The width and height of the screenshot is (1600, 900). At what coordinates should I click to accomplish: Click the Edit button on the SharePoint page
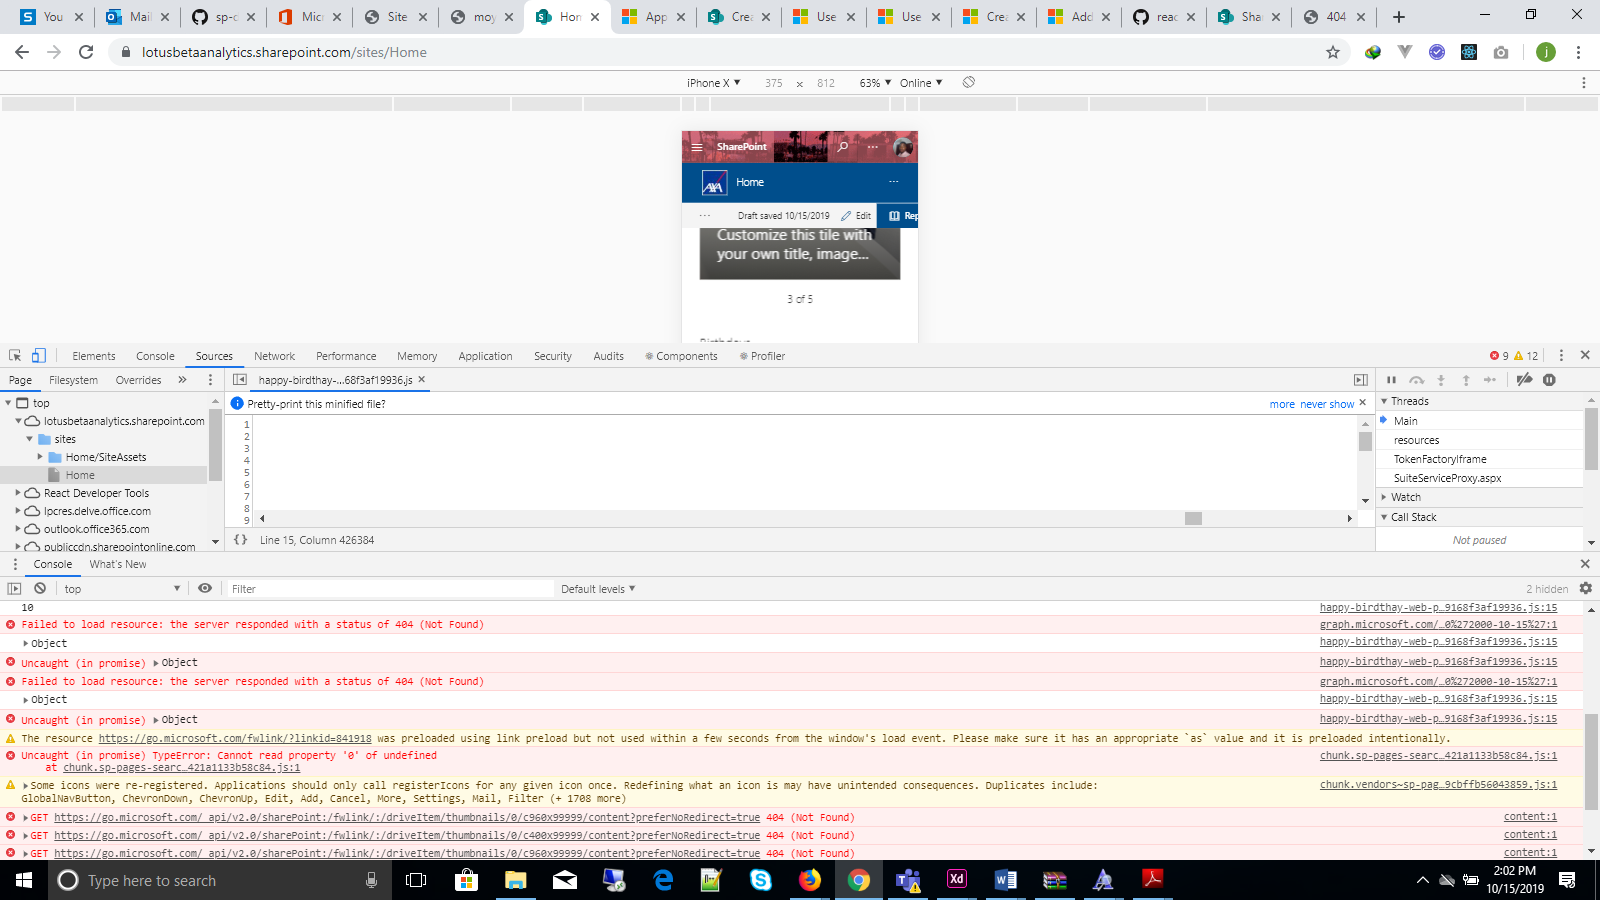click(856, 215)
